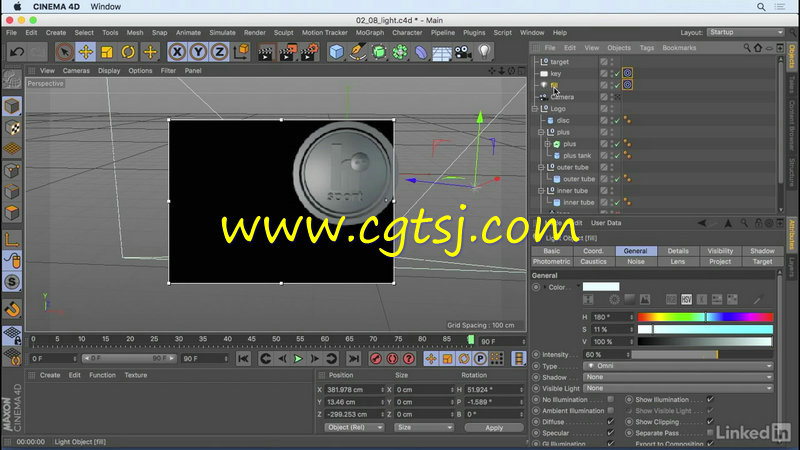
Task: Open the File menu
Action: pos(11,32)
